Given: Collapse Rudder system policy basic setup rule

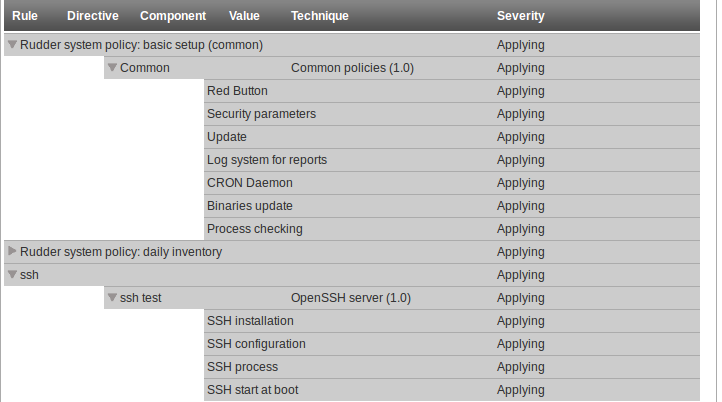Looking at the screenshot, I should click(12, 45).
